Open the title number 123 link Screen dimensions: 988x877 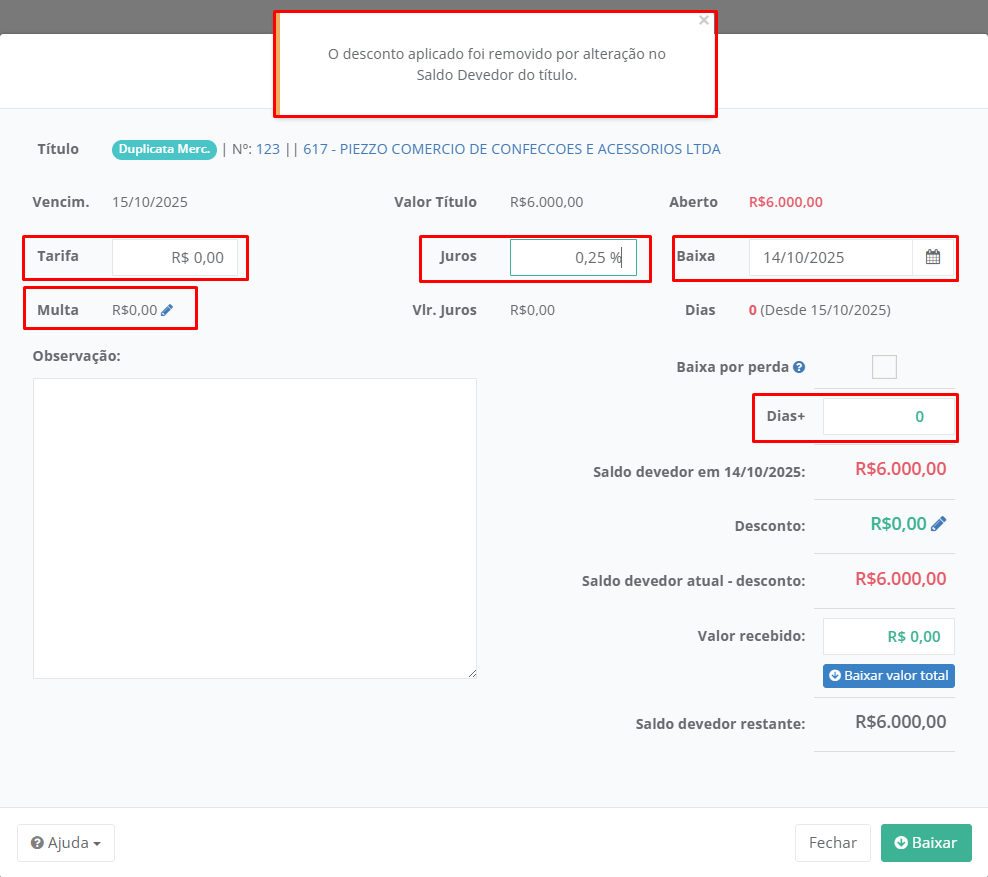pyautogui.click(x=268, y=149)
